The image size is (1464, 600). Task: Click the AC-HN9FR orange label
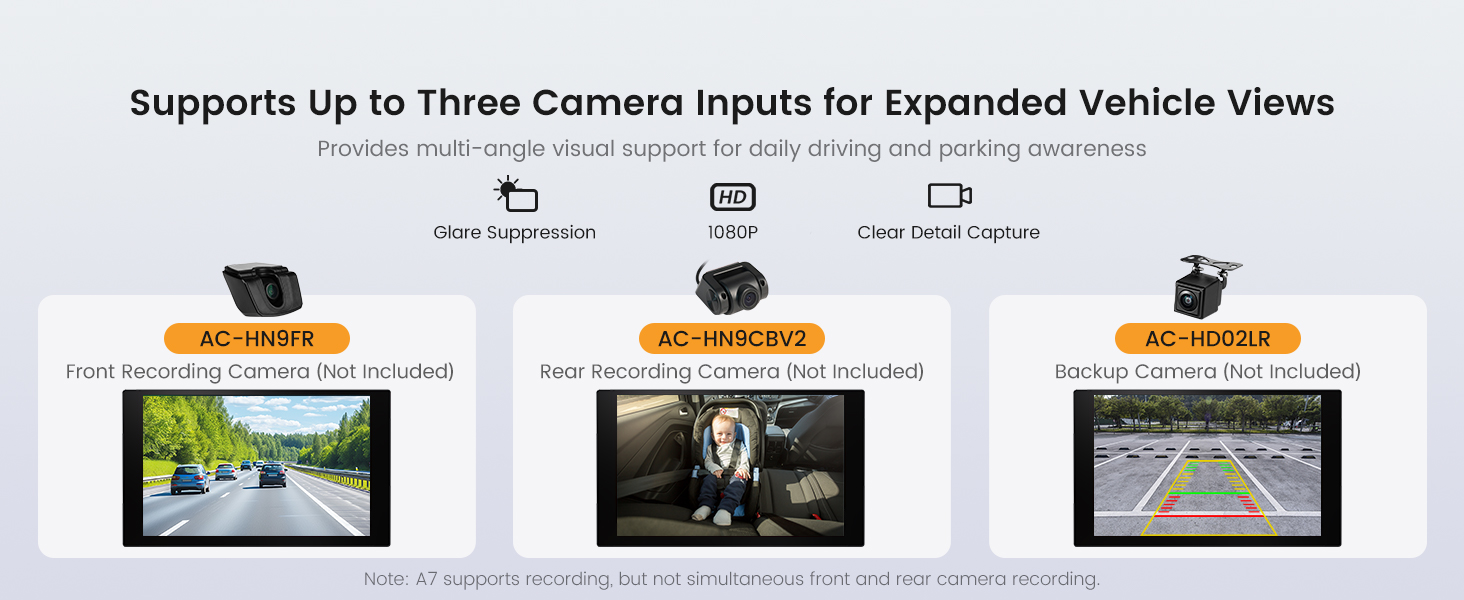pyautogui.click(x=257, y=339)
